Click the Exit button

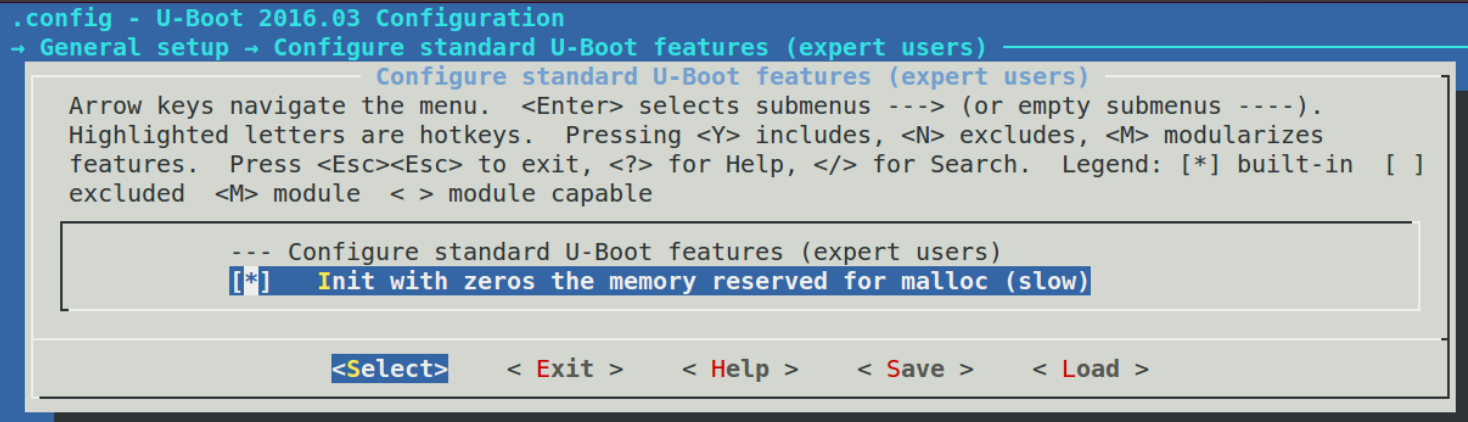pyautogui.click(x=565, y=369)
